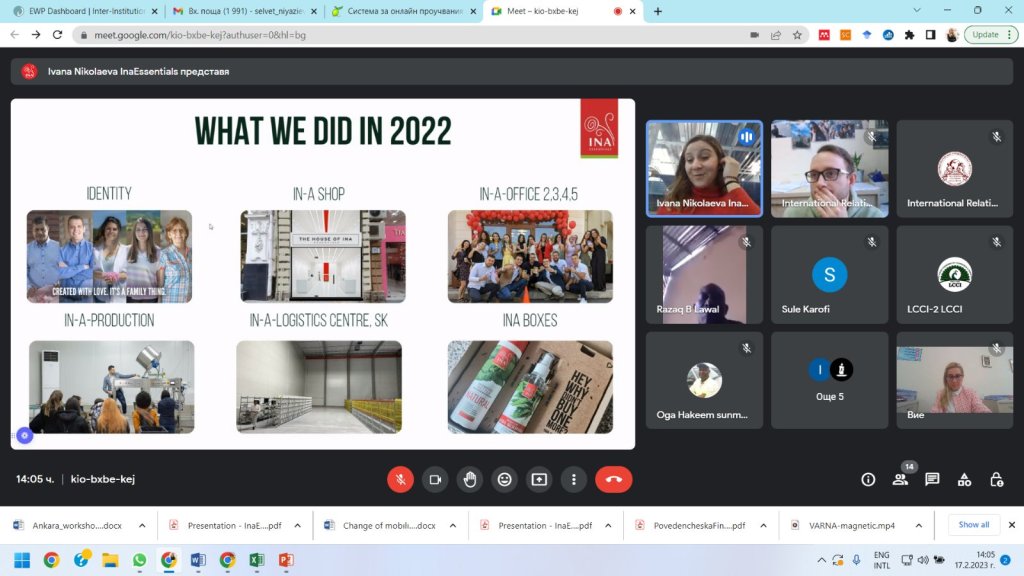
Task: Unmute the microphone in Meet
Action: (x=400, y=479)
